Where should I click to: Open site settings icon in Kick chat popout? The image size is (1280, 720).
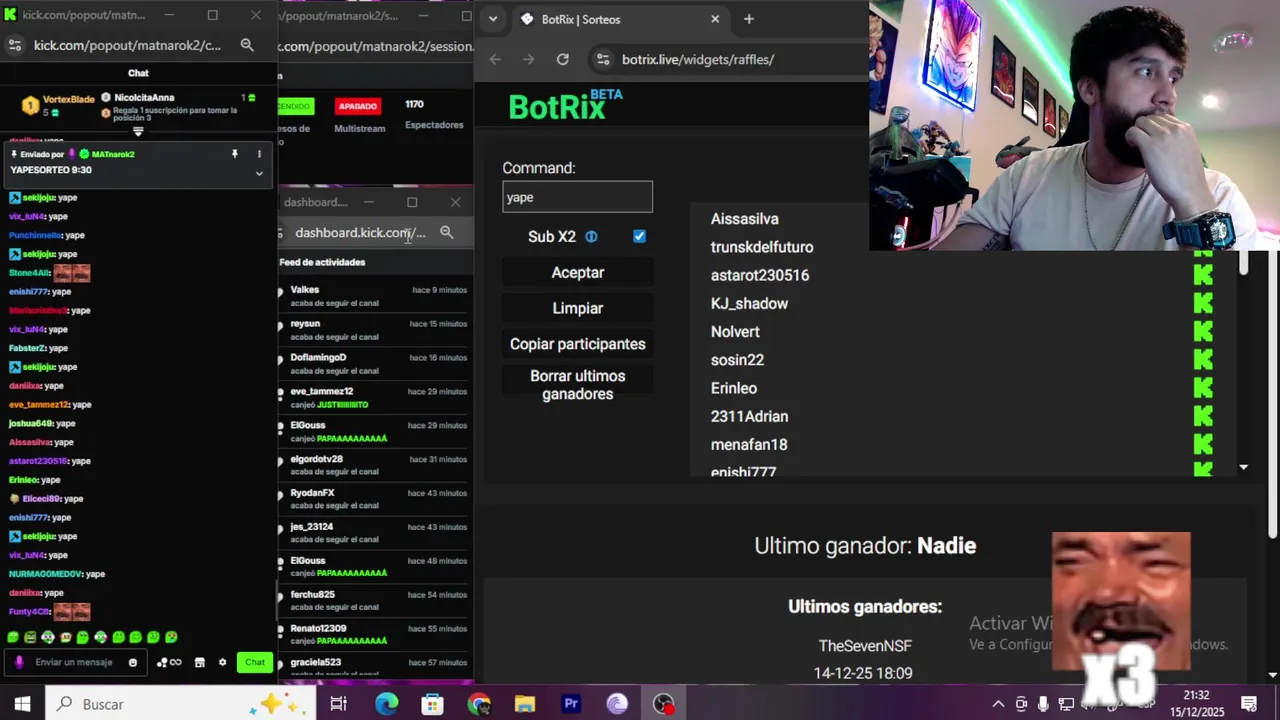pos(14,45)
